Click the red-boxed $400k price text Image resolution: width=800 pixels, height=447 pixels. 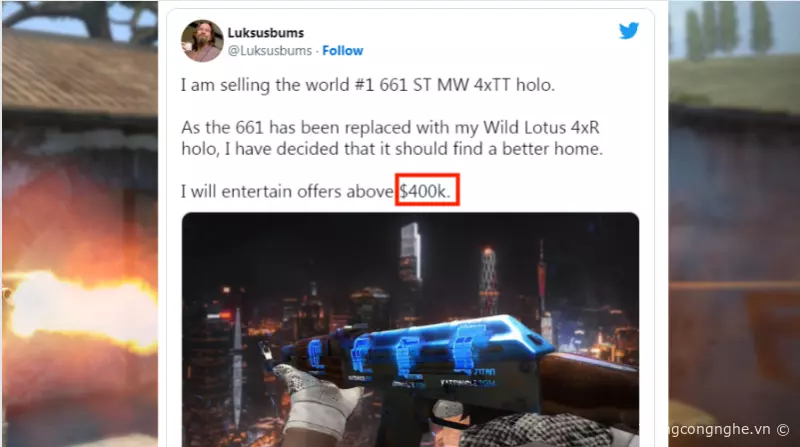[427, 190]
